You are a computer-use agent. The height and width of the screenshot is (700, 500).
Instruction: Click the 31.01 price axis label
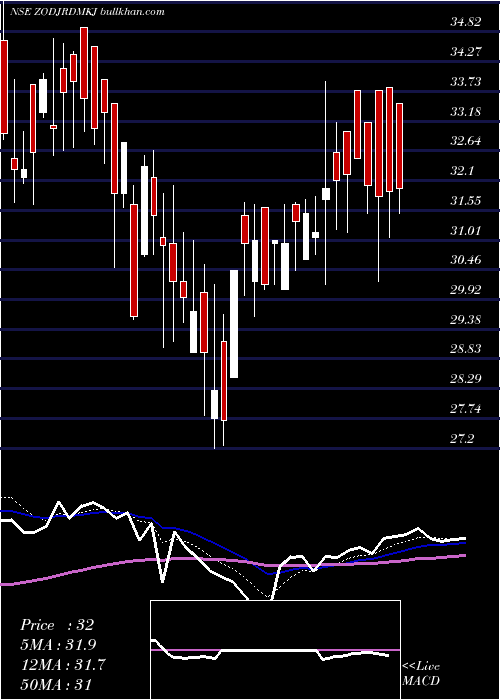click(x=466, y=230)
